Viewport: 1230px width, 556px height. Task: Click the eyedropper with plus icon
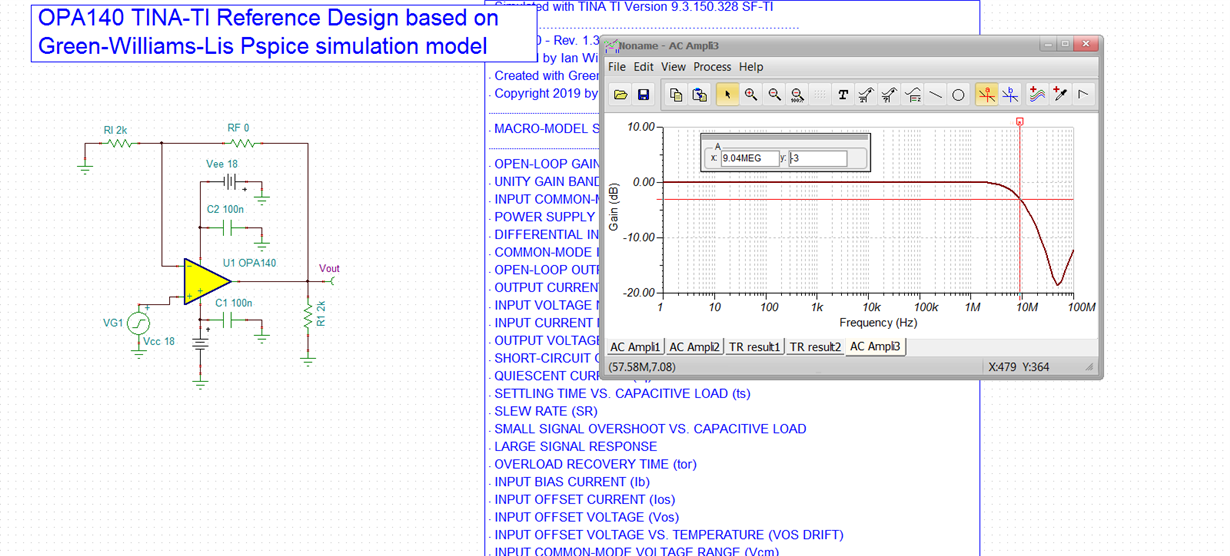point(1061,95)
